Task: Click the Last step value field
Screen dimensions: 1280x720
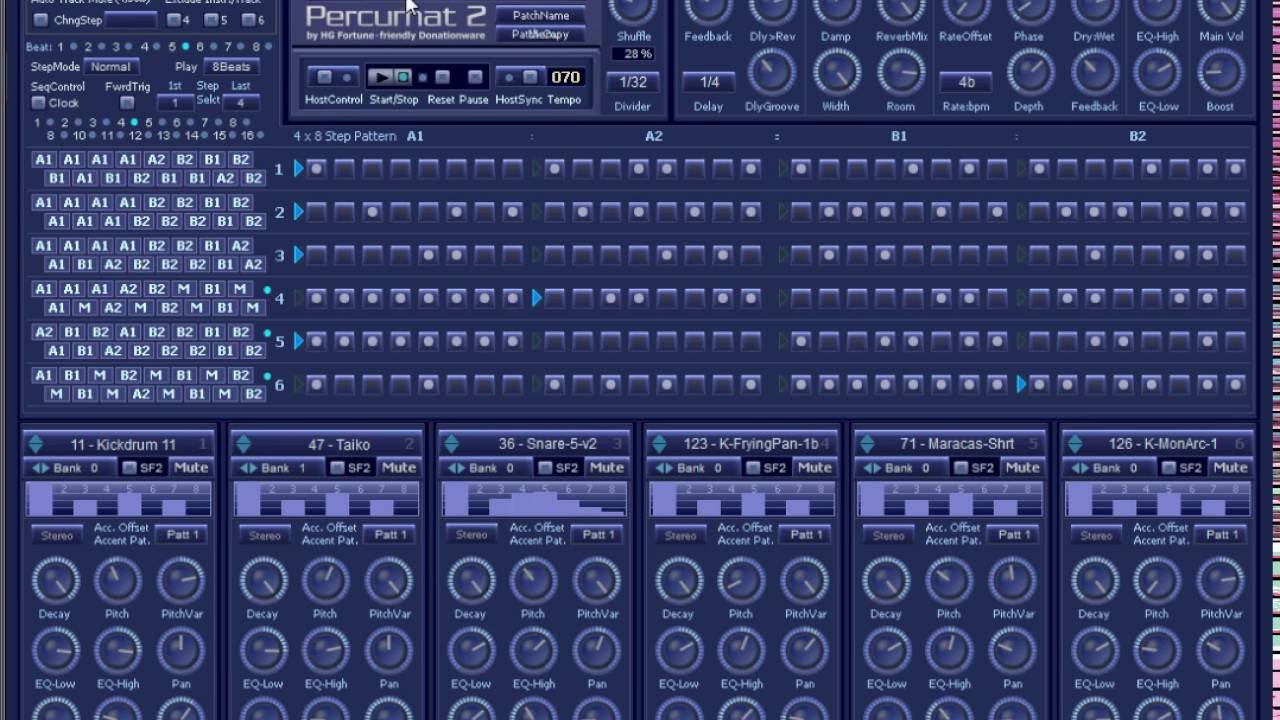Action: (x=240, y=103)
